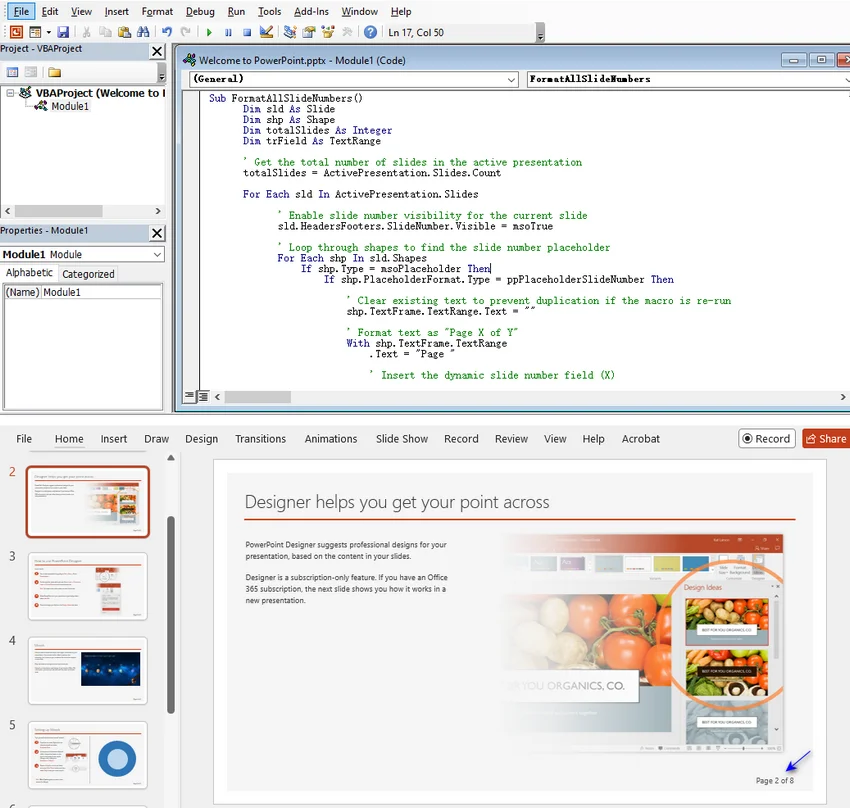Click the Redo arrow icon
The width and height of the screenshot is (850, 808).
(x=185, y=32)
